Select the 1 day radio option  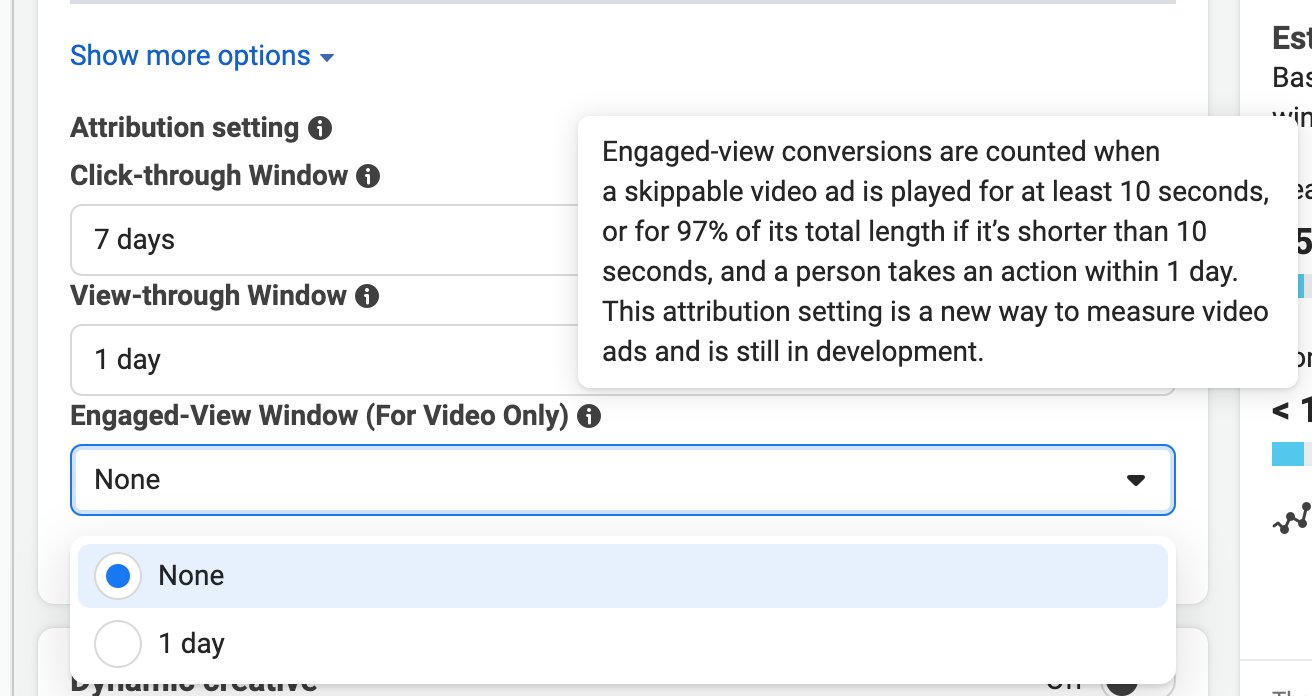(117, 643)
